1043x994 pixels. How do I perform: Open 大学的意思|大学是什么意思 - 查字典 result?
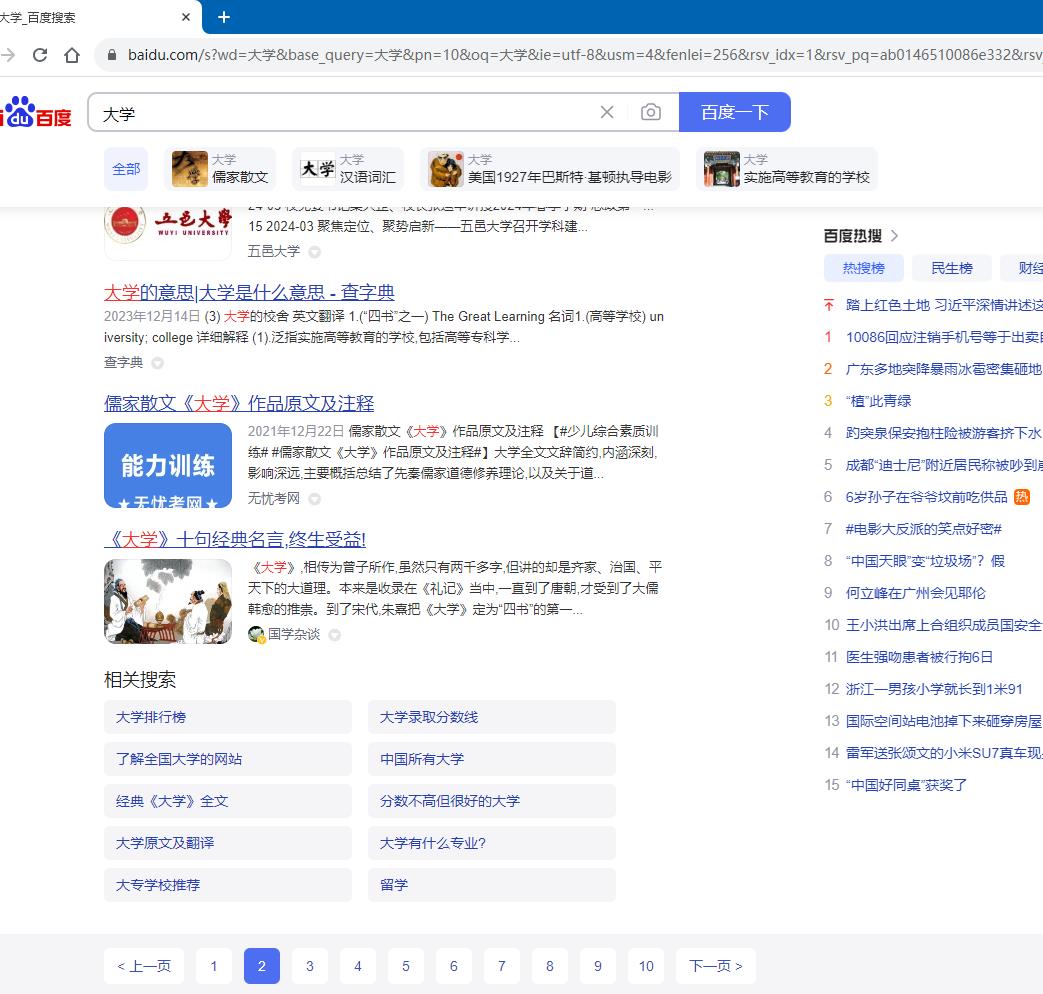point(249,292)
